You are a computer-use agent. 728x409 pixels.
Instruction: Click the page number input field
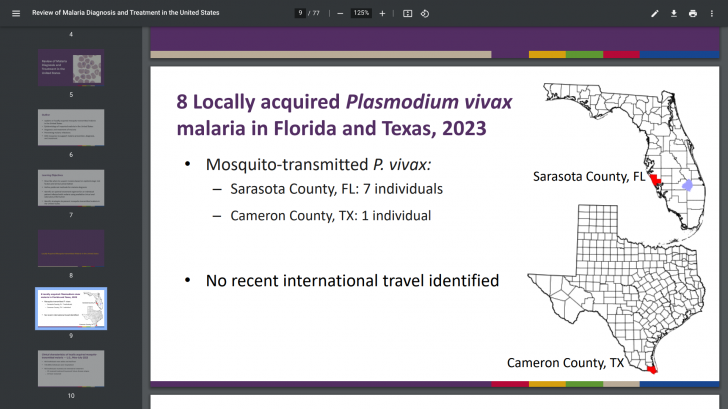pyautogui.click(x=301, y=13)
